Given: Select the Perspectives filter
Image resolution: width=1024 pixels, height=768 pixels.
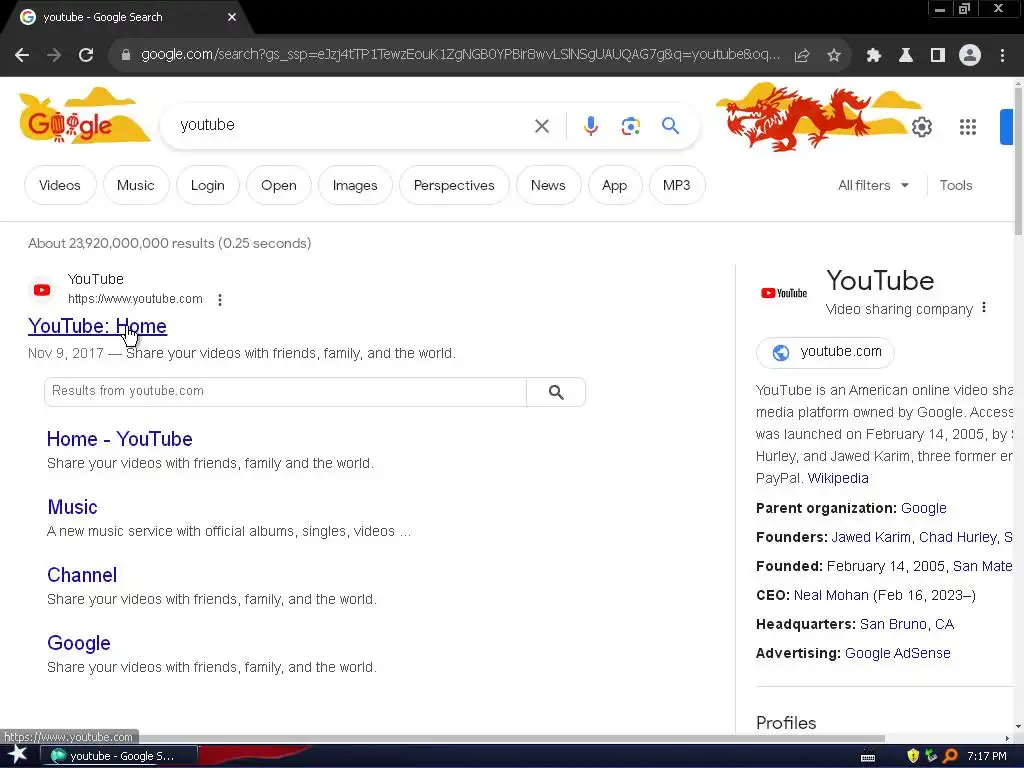Looking at the screenshot, I should click(454, 185).
